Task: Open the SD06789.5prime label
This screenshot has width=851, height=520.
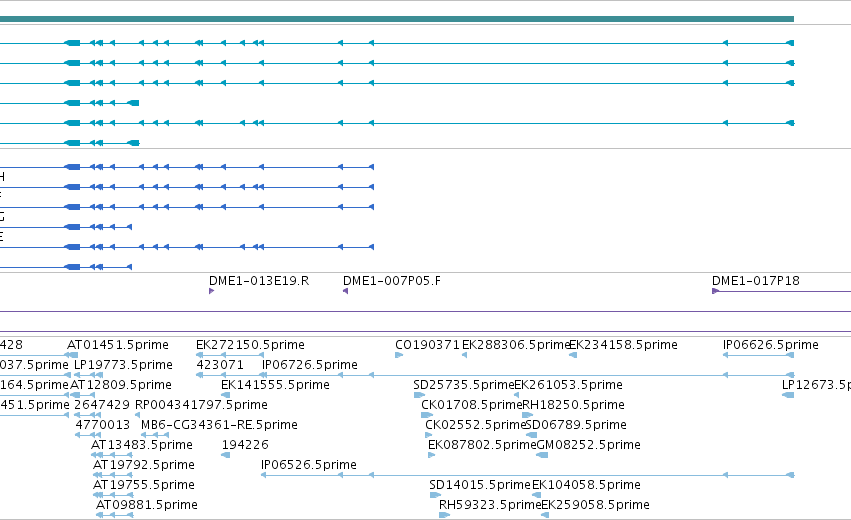Action: click(576, 425)
